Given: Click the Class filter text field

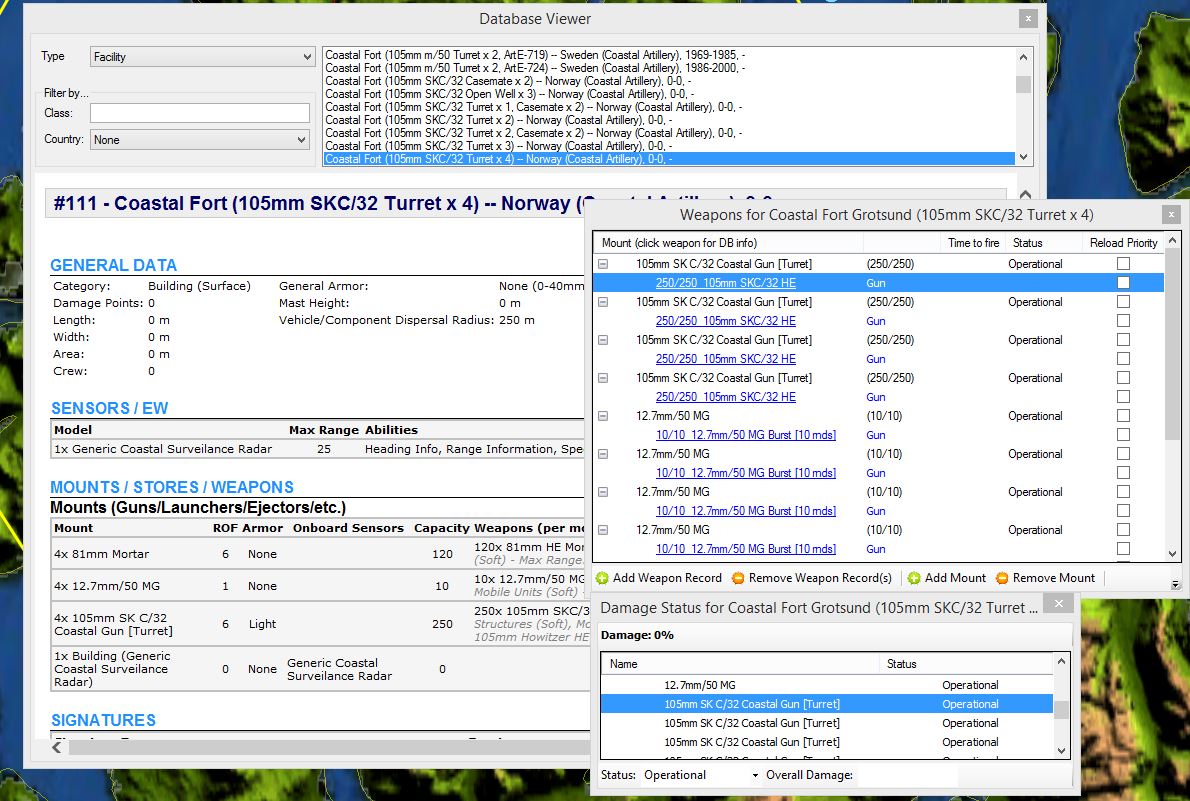Looking at the screenshot, I should (x=200, y=113).
